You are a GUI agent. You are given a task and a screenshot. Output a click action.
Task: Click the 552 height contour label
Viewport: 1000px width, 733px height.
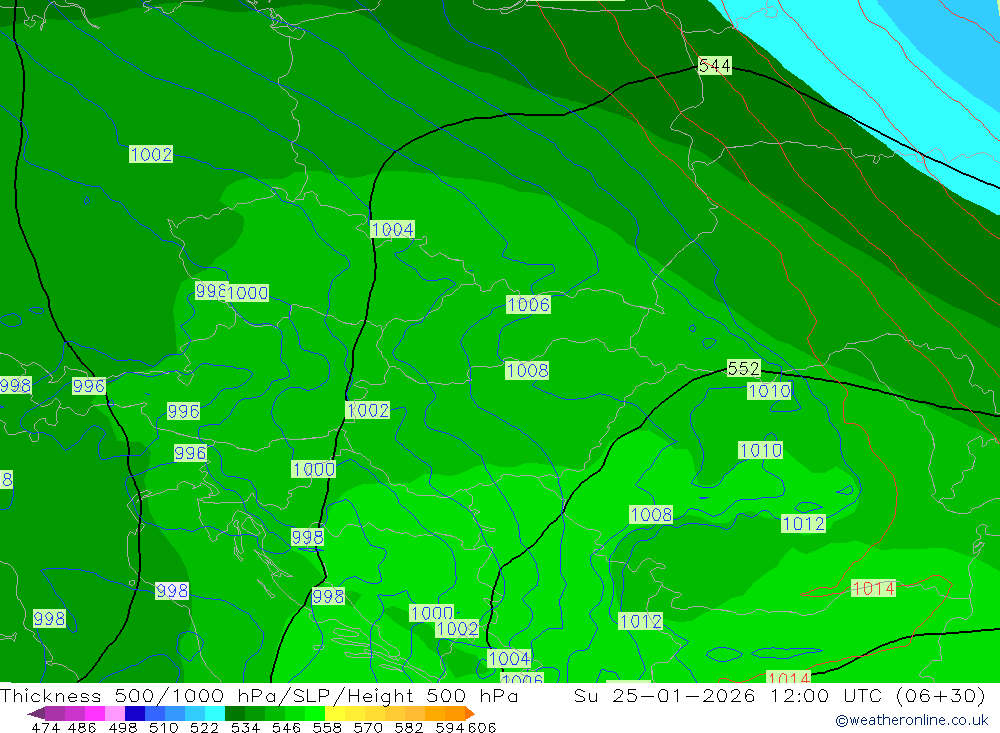point(744,368)
